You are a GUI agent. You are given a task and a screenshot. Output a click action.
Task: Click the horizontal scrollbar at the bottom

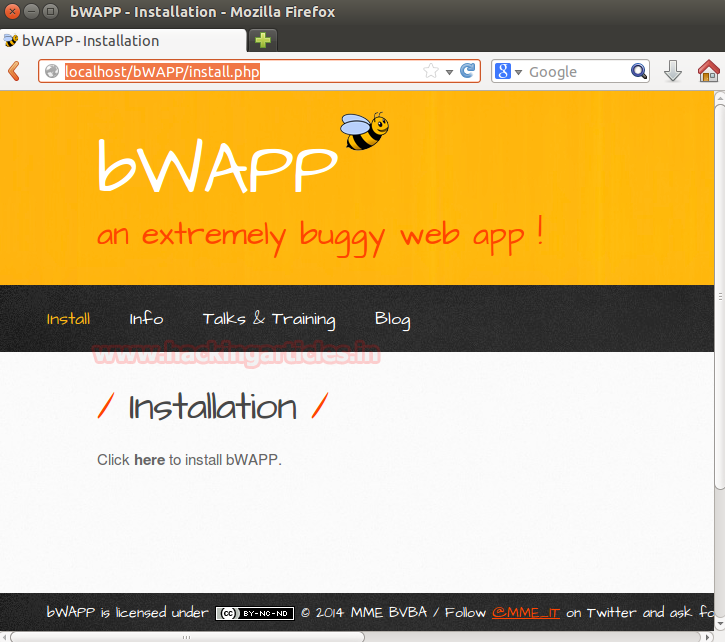pos(187,637)
